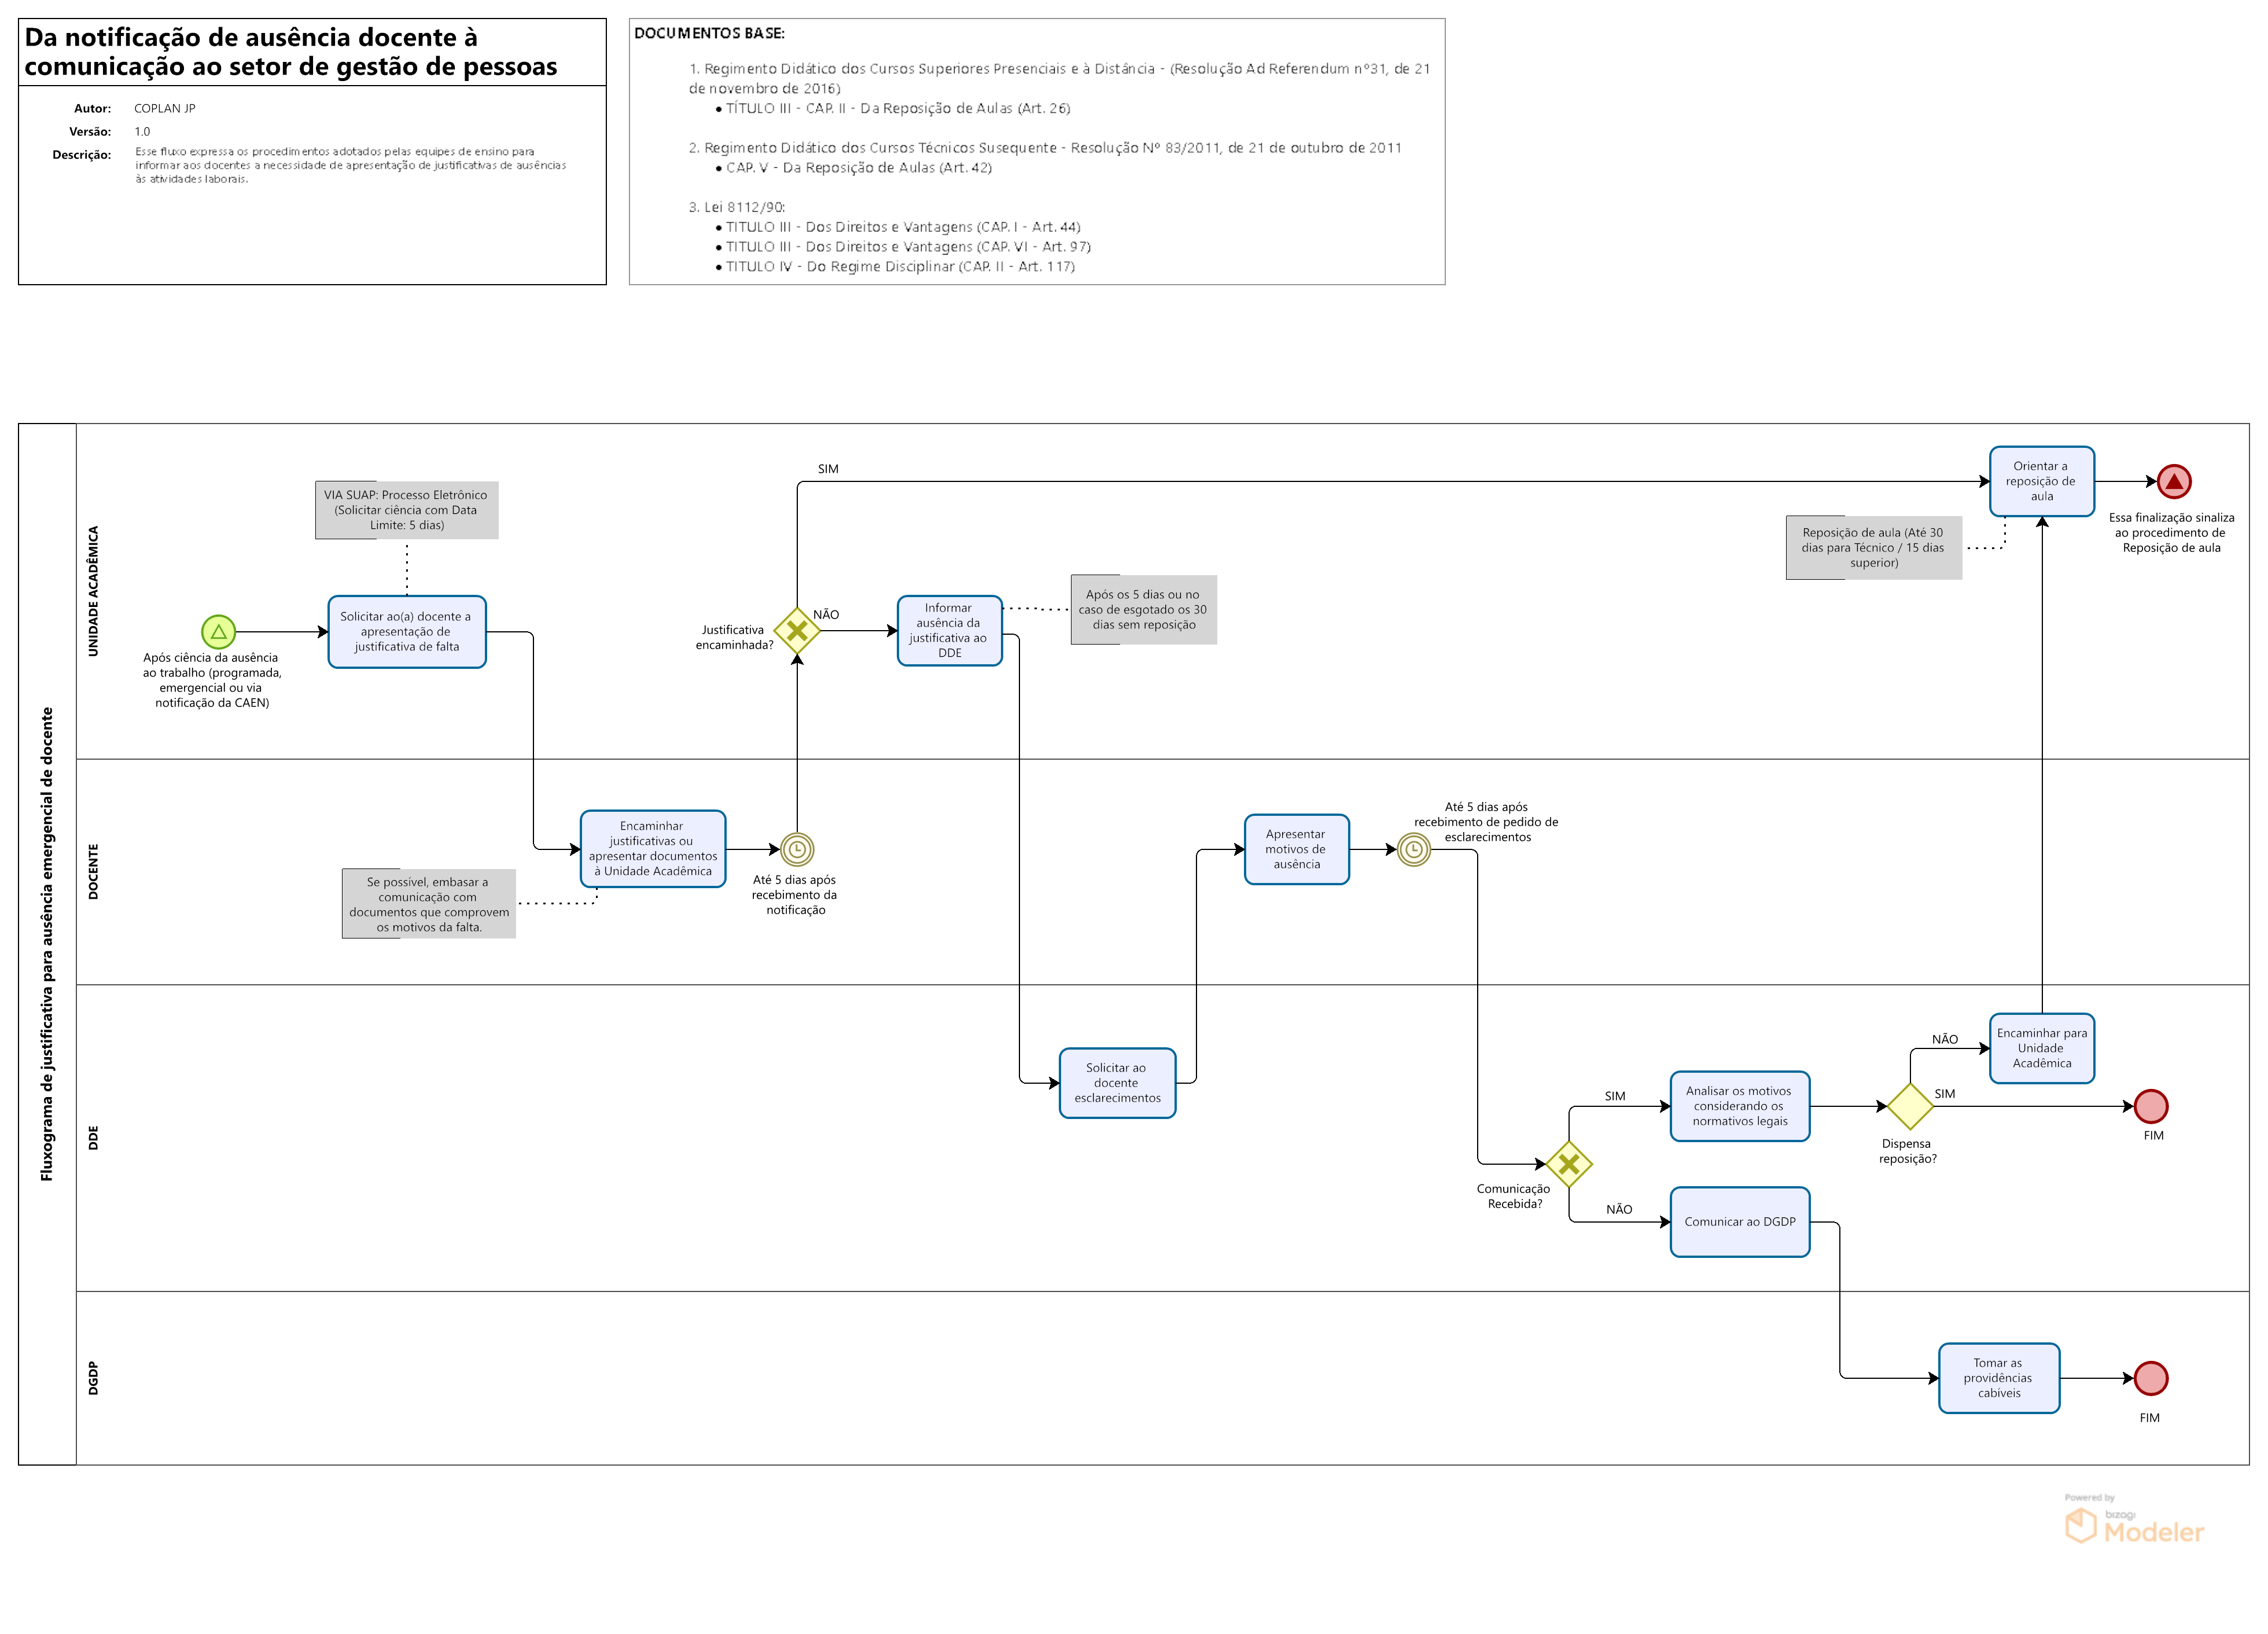Image resolution: width=2268 pixels, height=1634 pixels.
Task: Click the 'DOCUMENTOS BASE:' text box heading
Action: tap(709, 34)
